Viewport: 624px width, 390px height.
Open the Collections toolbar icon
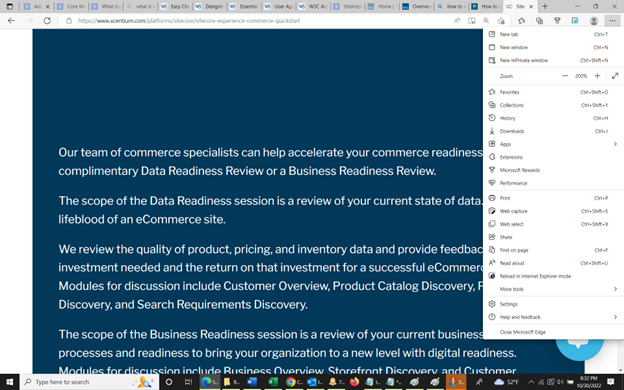coord(539,21)
